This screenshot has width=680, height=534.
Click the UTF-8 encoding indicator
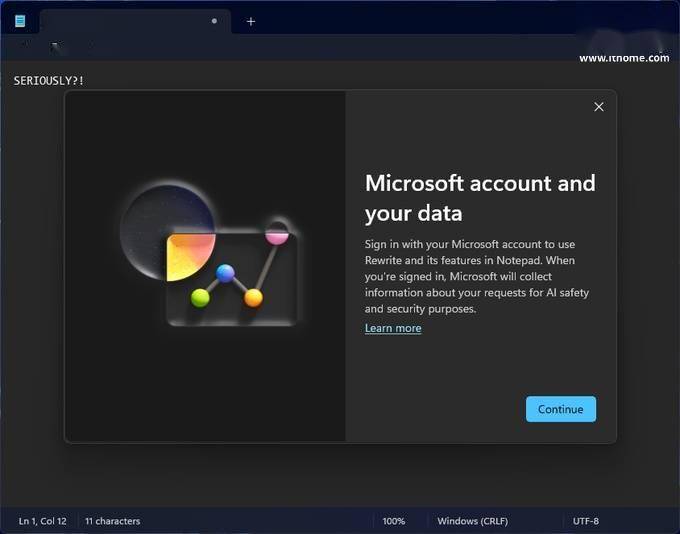click(x=585, y=521)
